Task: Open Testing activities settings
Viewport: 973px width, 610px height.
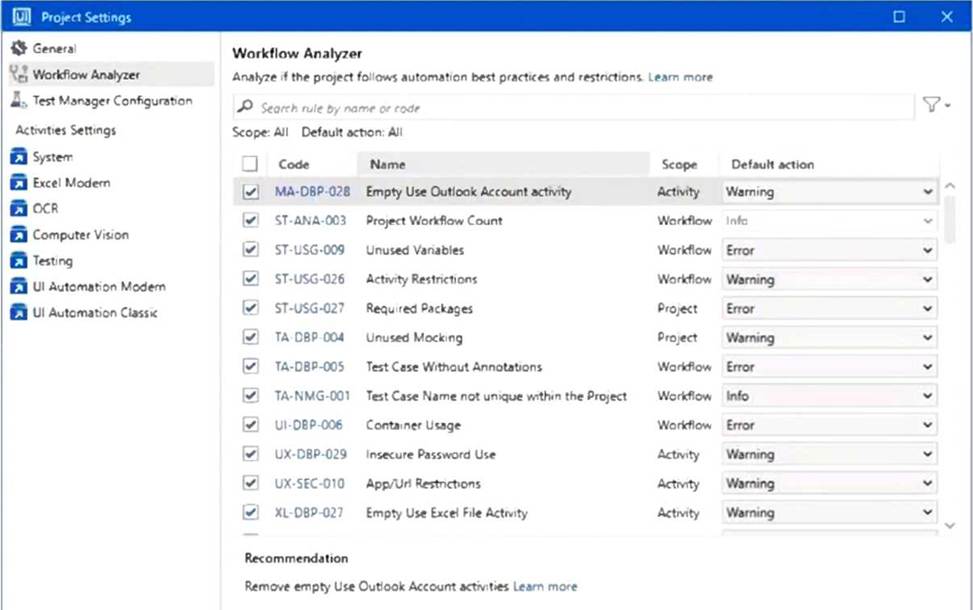Action: [53, 261]
